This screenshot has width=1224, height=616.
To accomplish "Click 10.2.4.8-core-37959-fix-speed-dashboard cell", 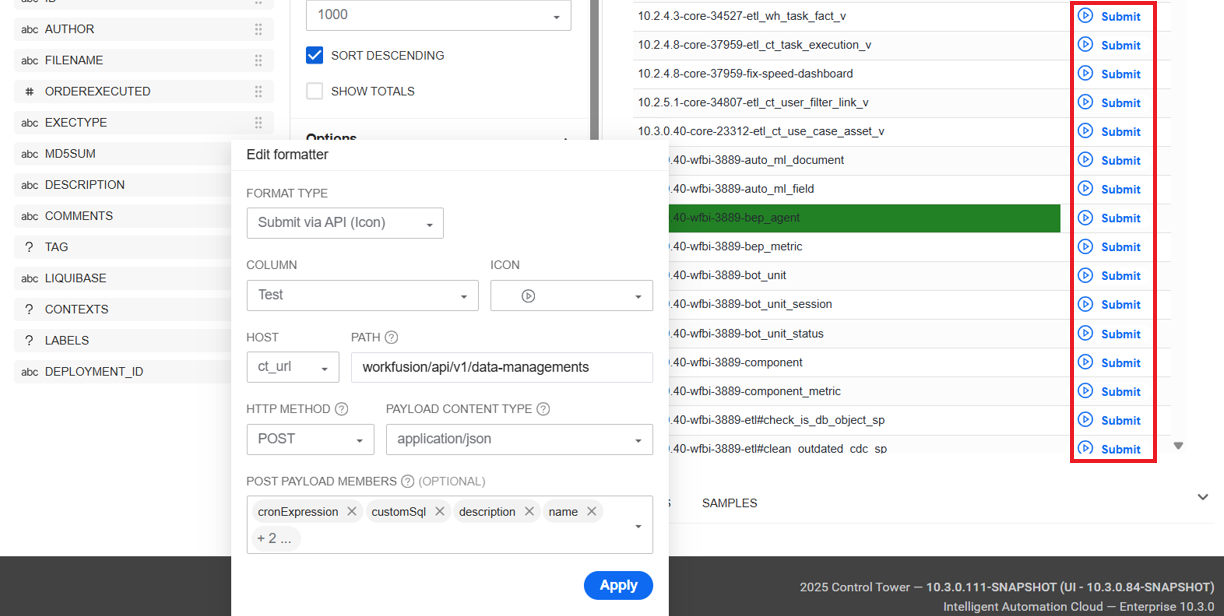I will (849, 73).
